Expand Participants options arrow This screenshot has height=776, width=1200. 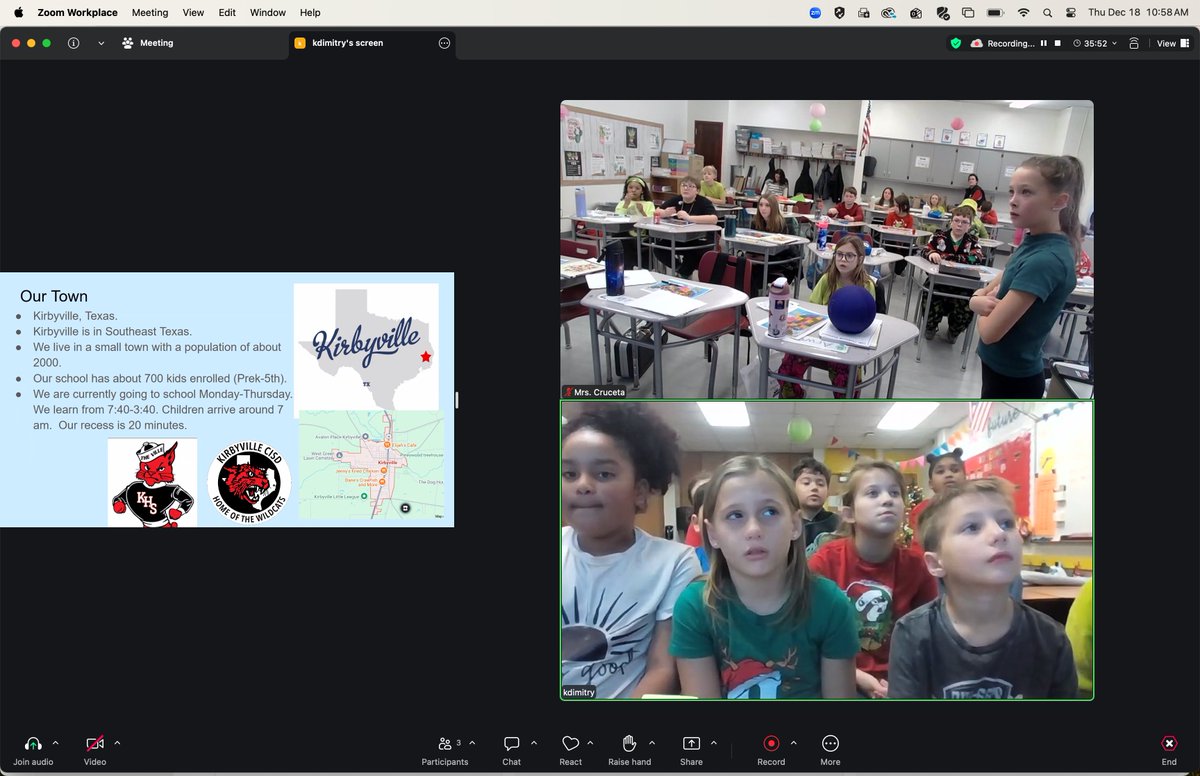pyautogui.click(x=472, y=743)
